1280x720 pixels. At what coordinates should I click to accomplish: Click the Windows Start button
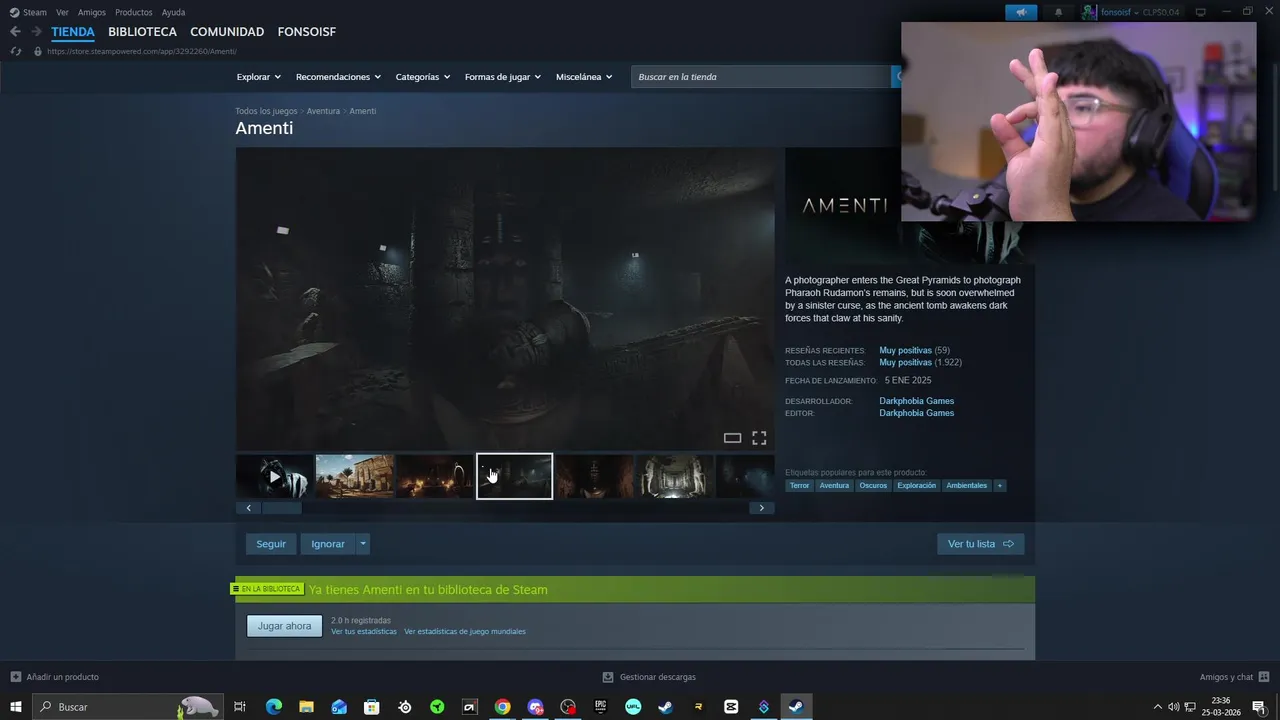16,707
